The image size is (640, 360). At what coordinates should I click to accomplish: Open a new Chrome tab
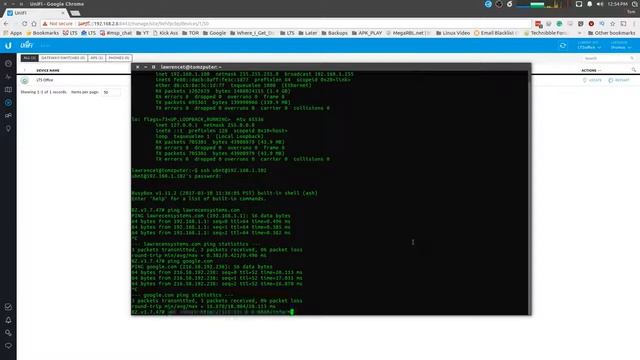pyautogui.click(x=75, y=13)
